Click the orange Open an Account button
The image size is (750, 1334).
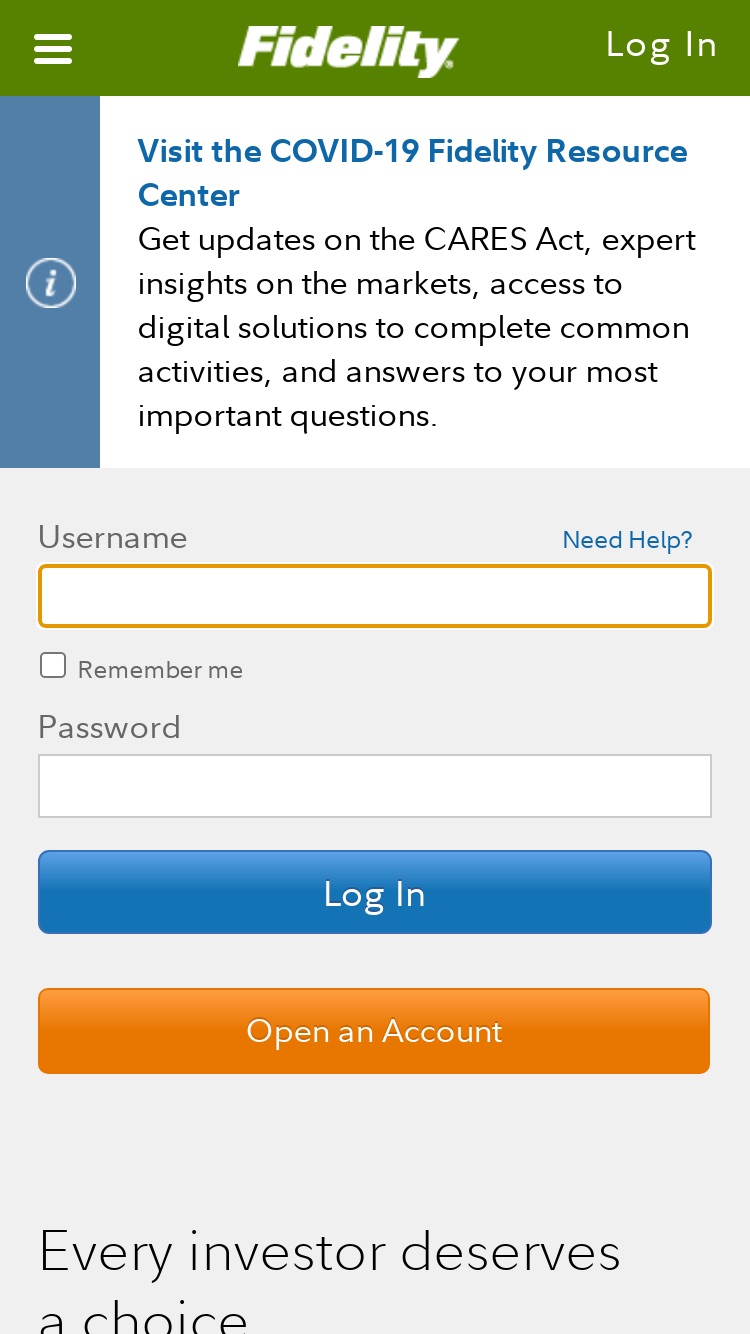pos(374,1031)
